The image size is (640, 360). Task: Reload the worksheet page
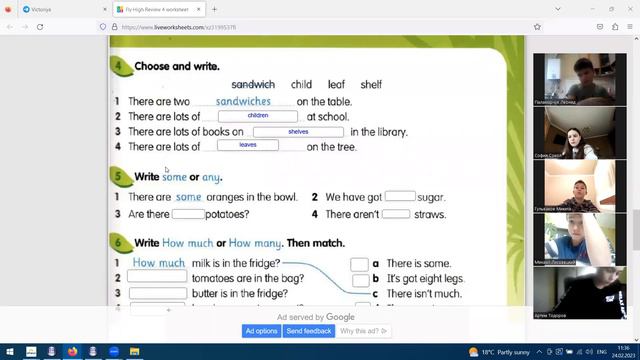[40, 27]
